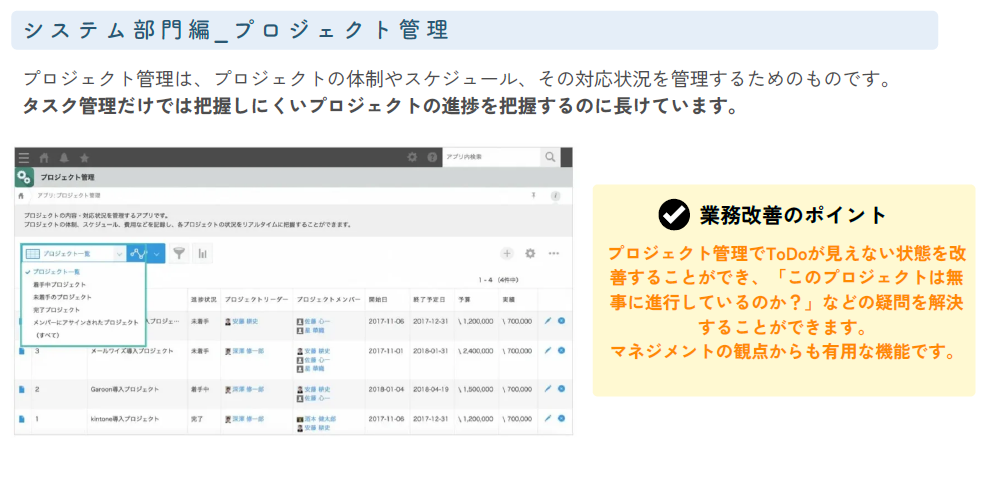Open details icon of record number 2
The width and height of the screenshot is (985, 497).
pos(21,390)
